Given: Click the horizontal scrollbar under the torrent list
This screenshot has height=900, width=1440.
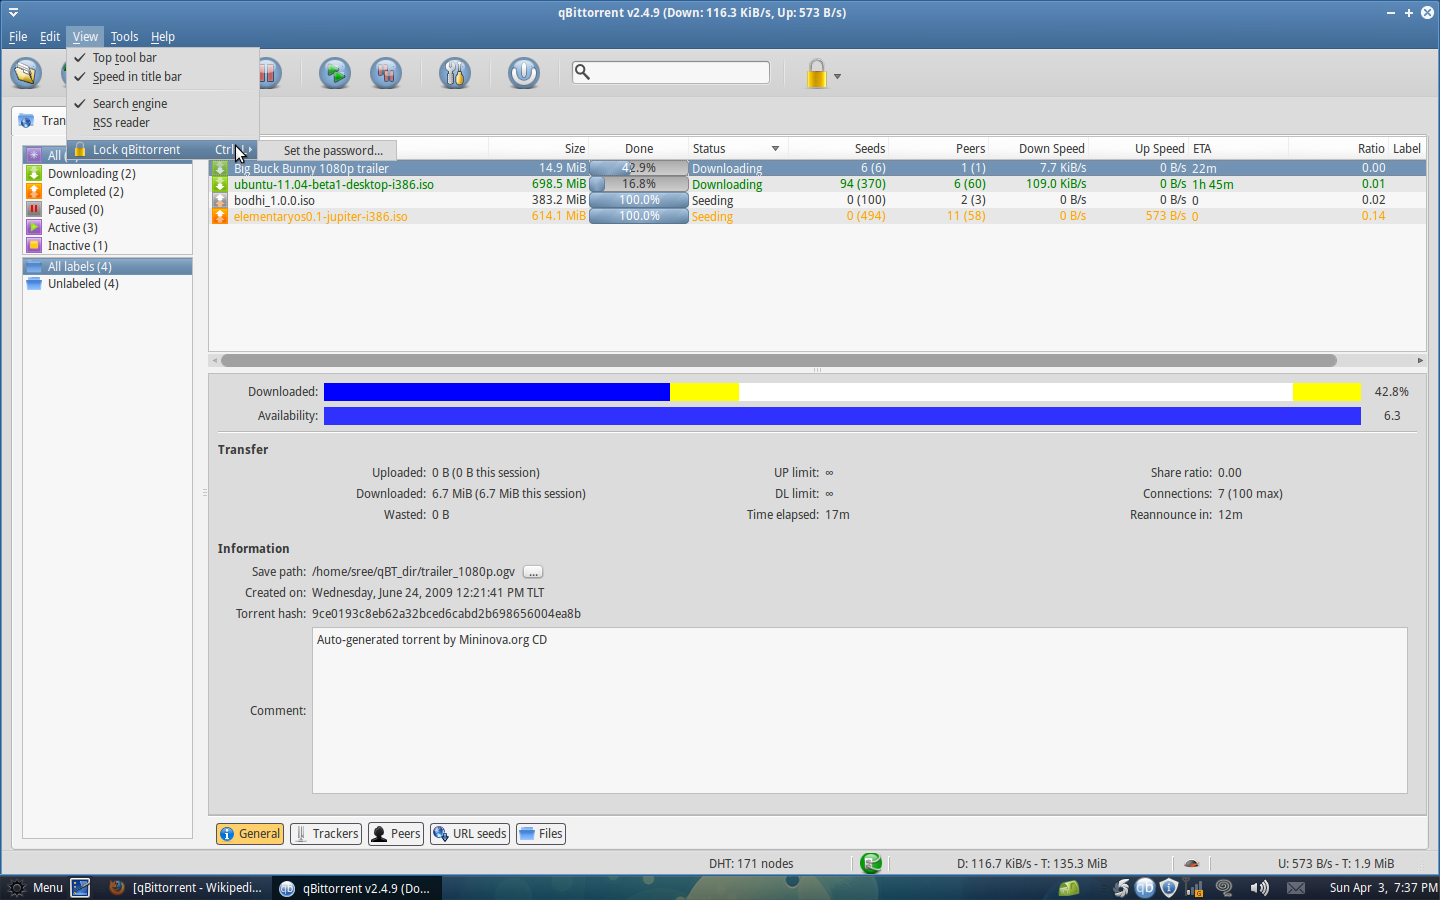Looking at the screenshot, I should [x=778, y=360].
